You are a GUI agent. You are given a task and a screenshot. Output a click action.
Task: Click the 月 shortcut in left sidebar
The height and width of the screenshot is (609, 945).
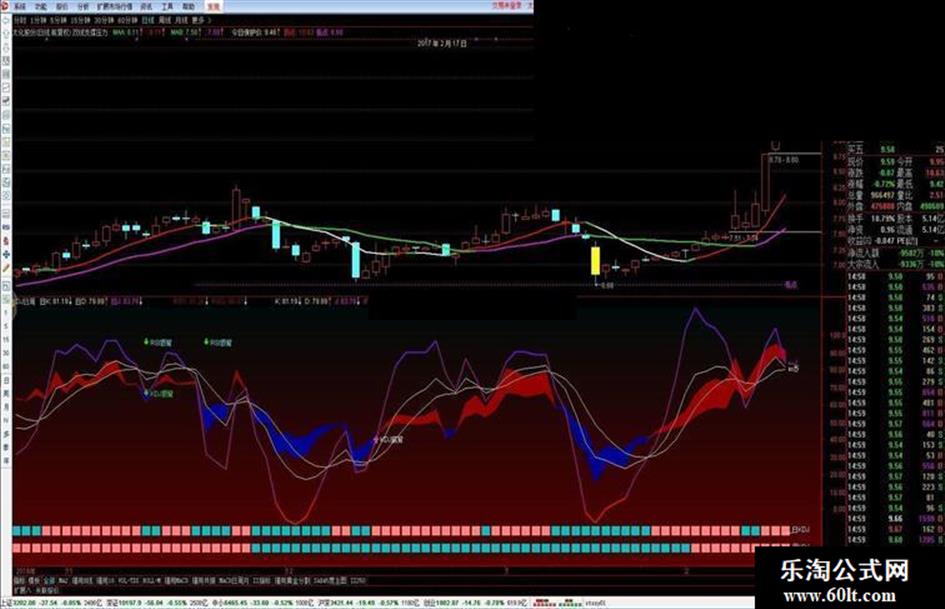pyautogui.click(x=6, y=406)
